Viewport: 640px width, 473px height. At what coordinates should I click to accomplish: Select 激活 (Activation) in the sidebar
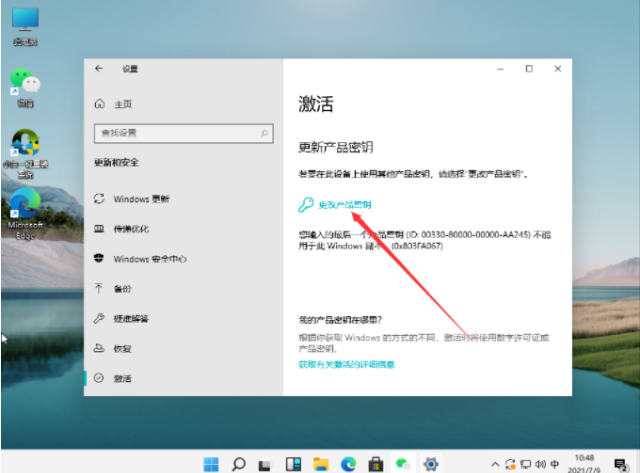click(x=122, y=378)
